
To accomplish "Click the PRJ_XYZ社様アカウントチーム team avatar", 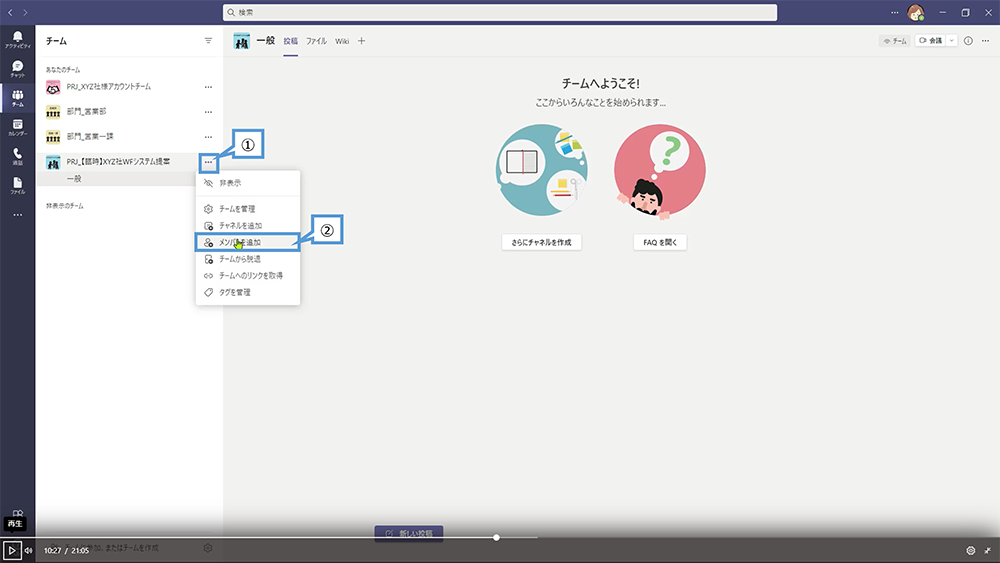I will click(x=53, y=87).
